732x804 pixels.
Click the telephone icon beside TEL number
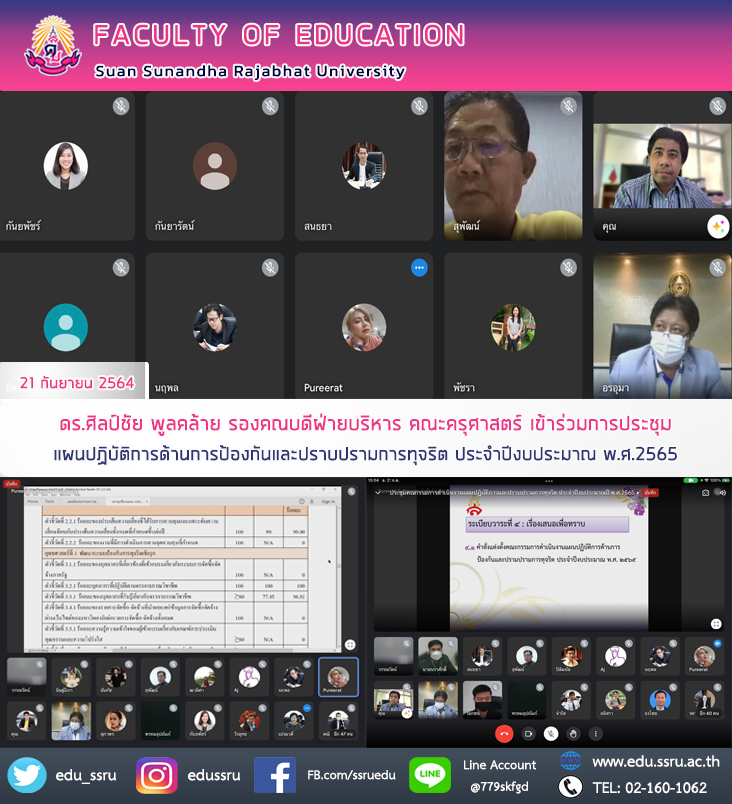[570, 787]
